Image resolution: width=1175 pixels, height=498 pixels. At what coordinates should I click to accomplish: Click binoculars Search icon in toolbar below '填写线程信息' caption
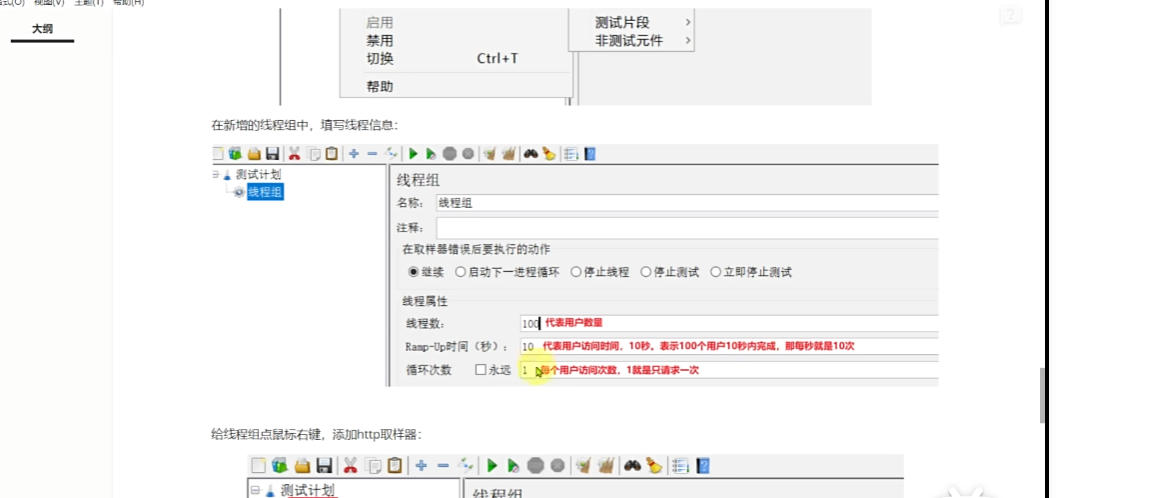click(531, 154)
